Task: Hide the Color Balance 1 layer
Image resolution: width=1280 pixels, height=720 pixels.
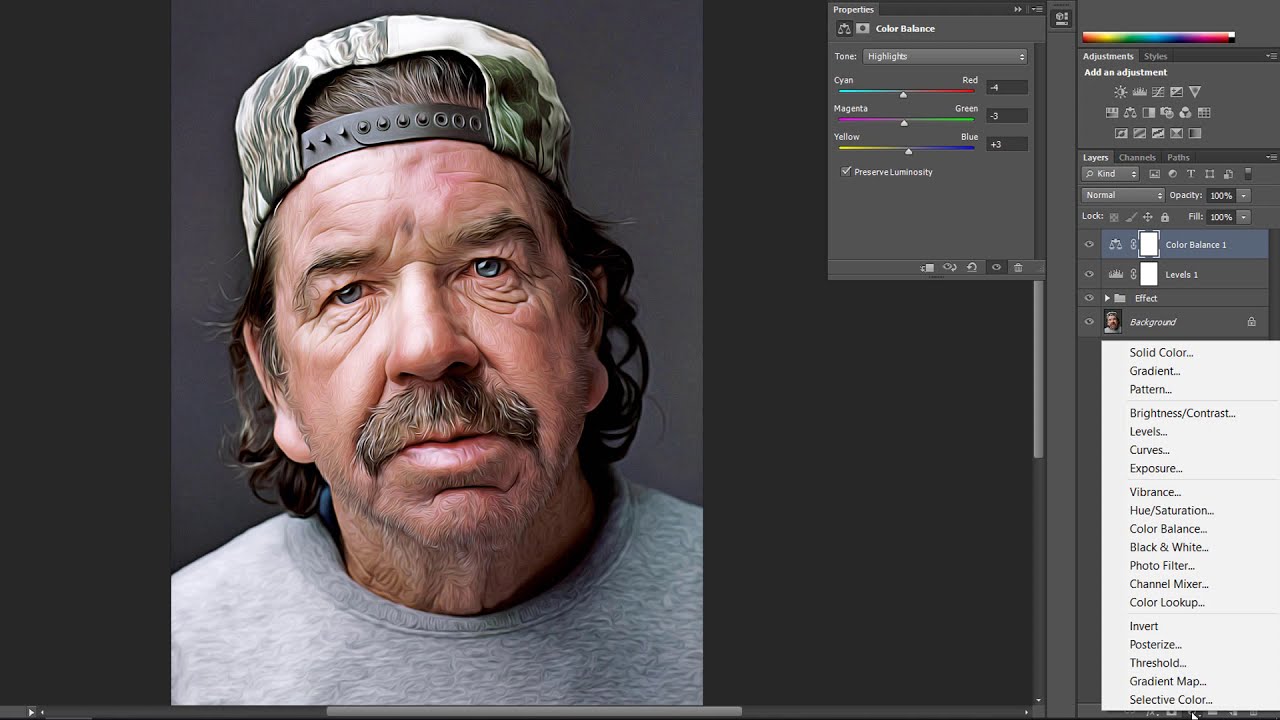Action: tap(1089, 244)
